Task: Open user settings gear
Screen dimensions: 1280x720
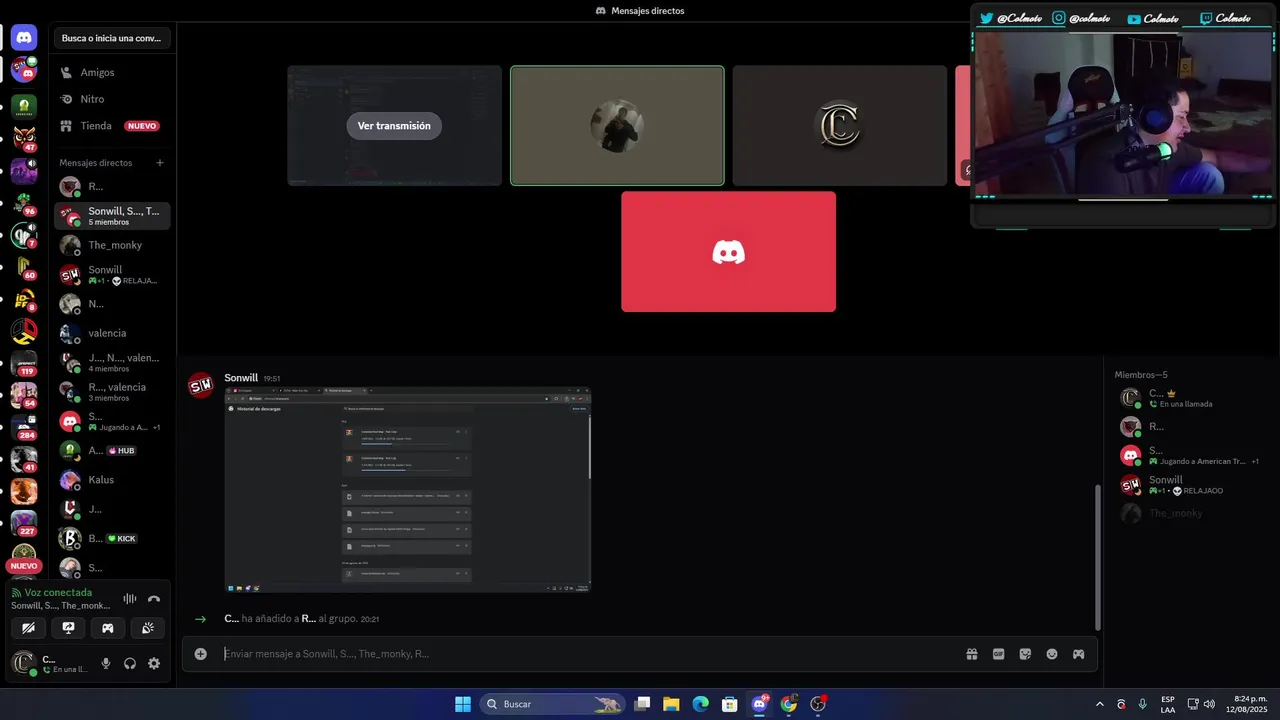Action: 154,663
